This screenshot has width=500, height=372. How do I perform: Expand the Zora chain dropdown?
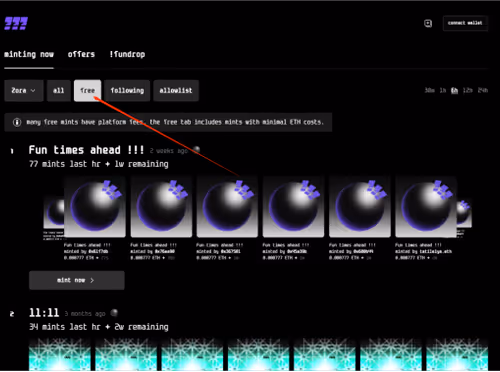tap(24, 90)
